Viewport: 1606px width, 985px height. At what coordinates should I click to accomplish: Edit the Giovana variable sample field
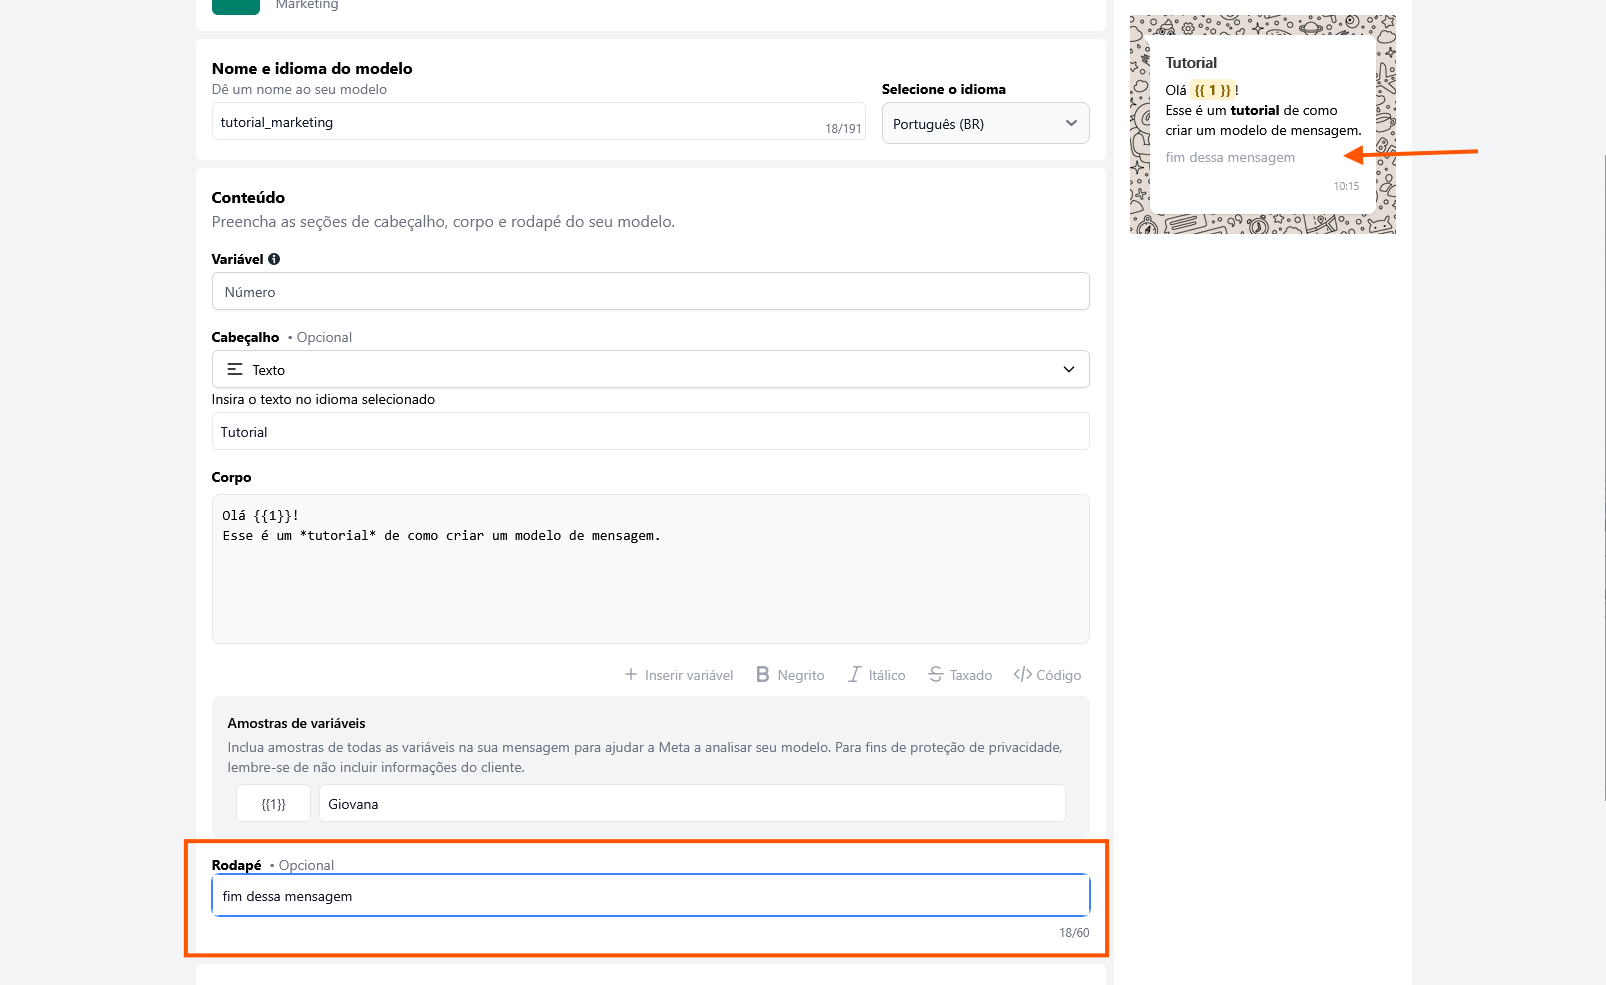click(x=691, y=804)
